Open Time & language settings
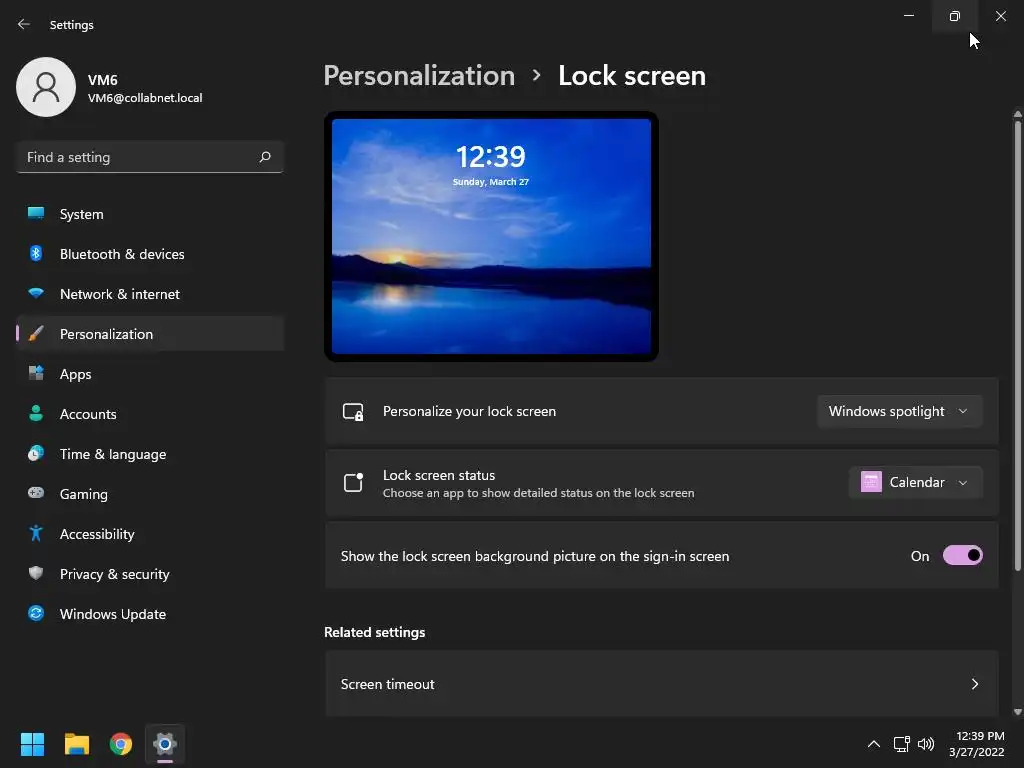1024x768 pixels. tap(150, 454)
